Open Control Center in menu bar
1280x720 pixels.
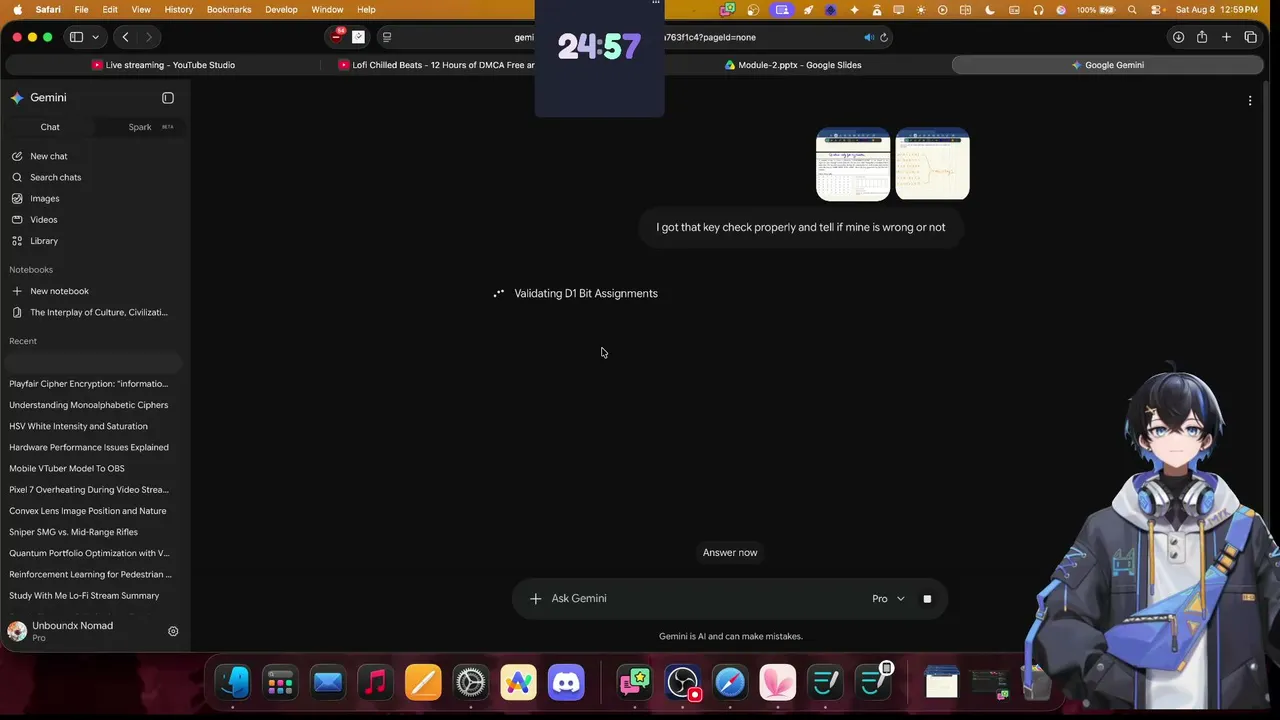click(1156, 10)
